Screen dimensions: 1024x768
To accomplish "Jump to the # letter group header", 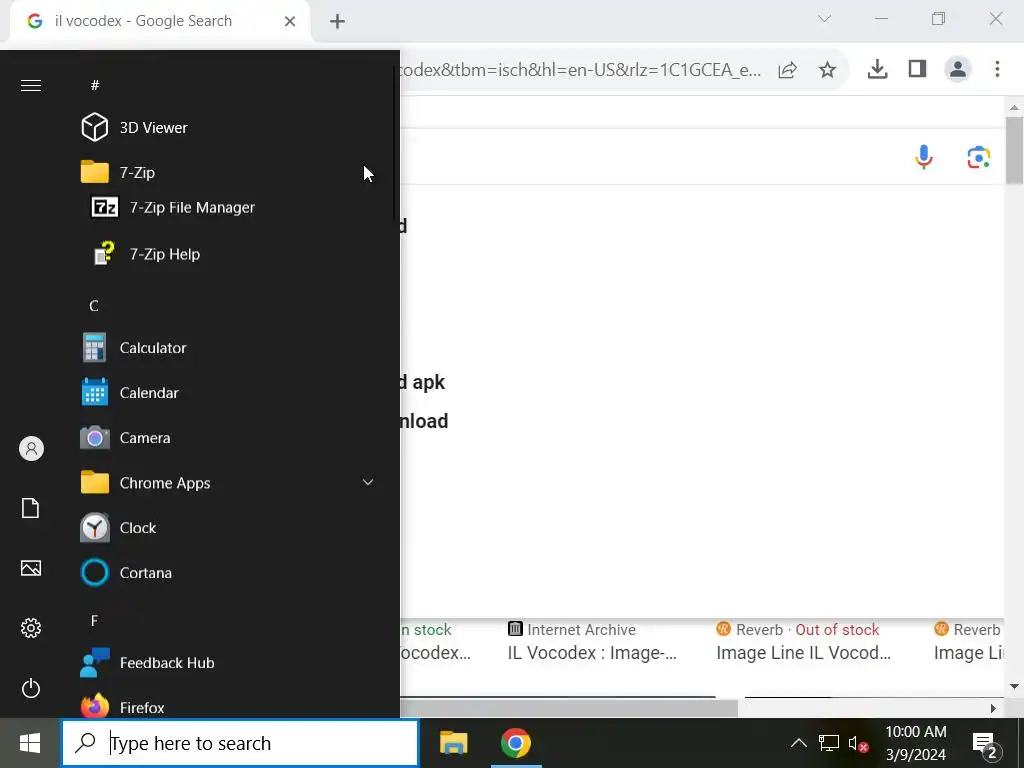I will click(x=95, y=85).
